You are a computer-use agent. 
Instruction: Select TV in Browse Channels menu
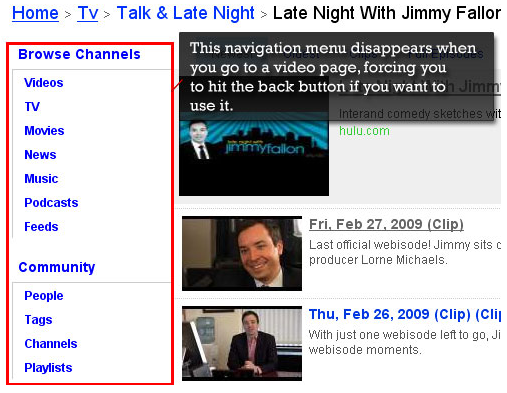click(32, 107)
